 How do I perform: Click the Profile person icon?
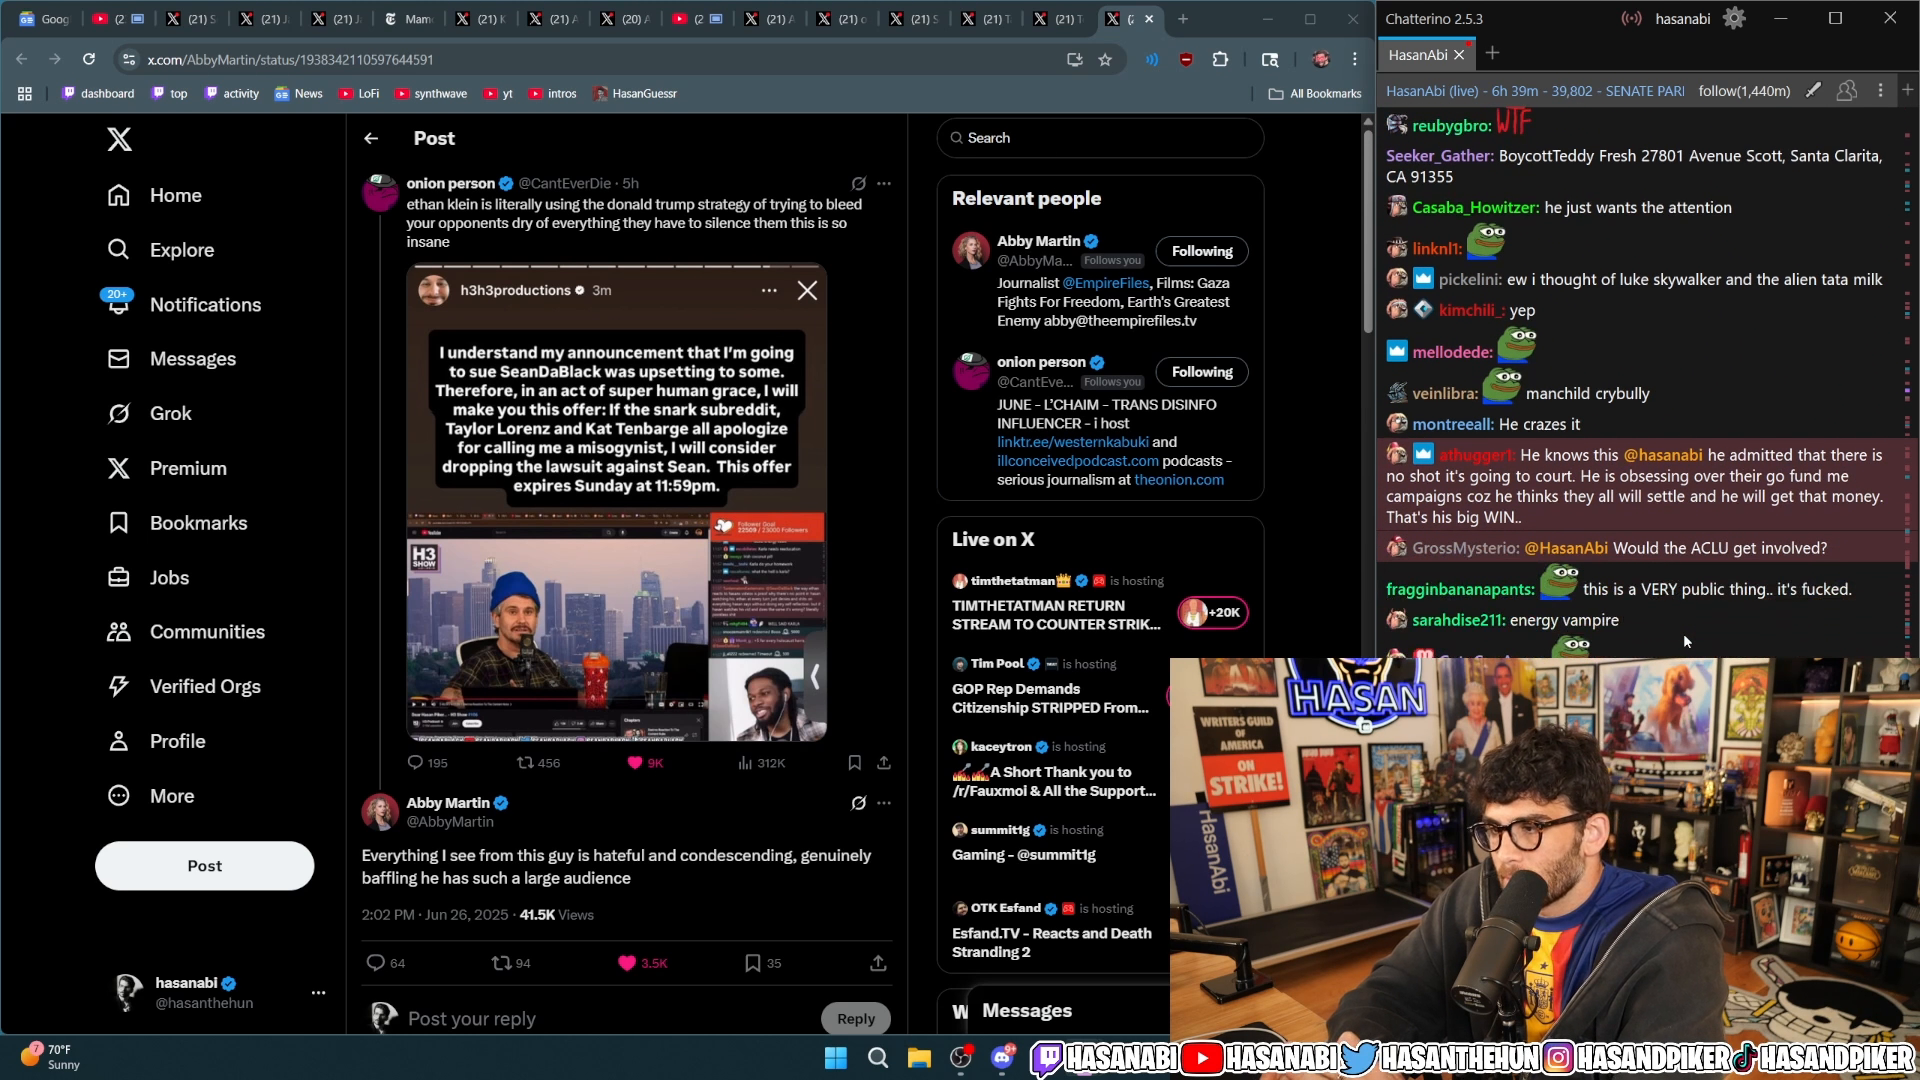[x=119, y=741]
